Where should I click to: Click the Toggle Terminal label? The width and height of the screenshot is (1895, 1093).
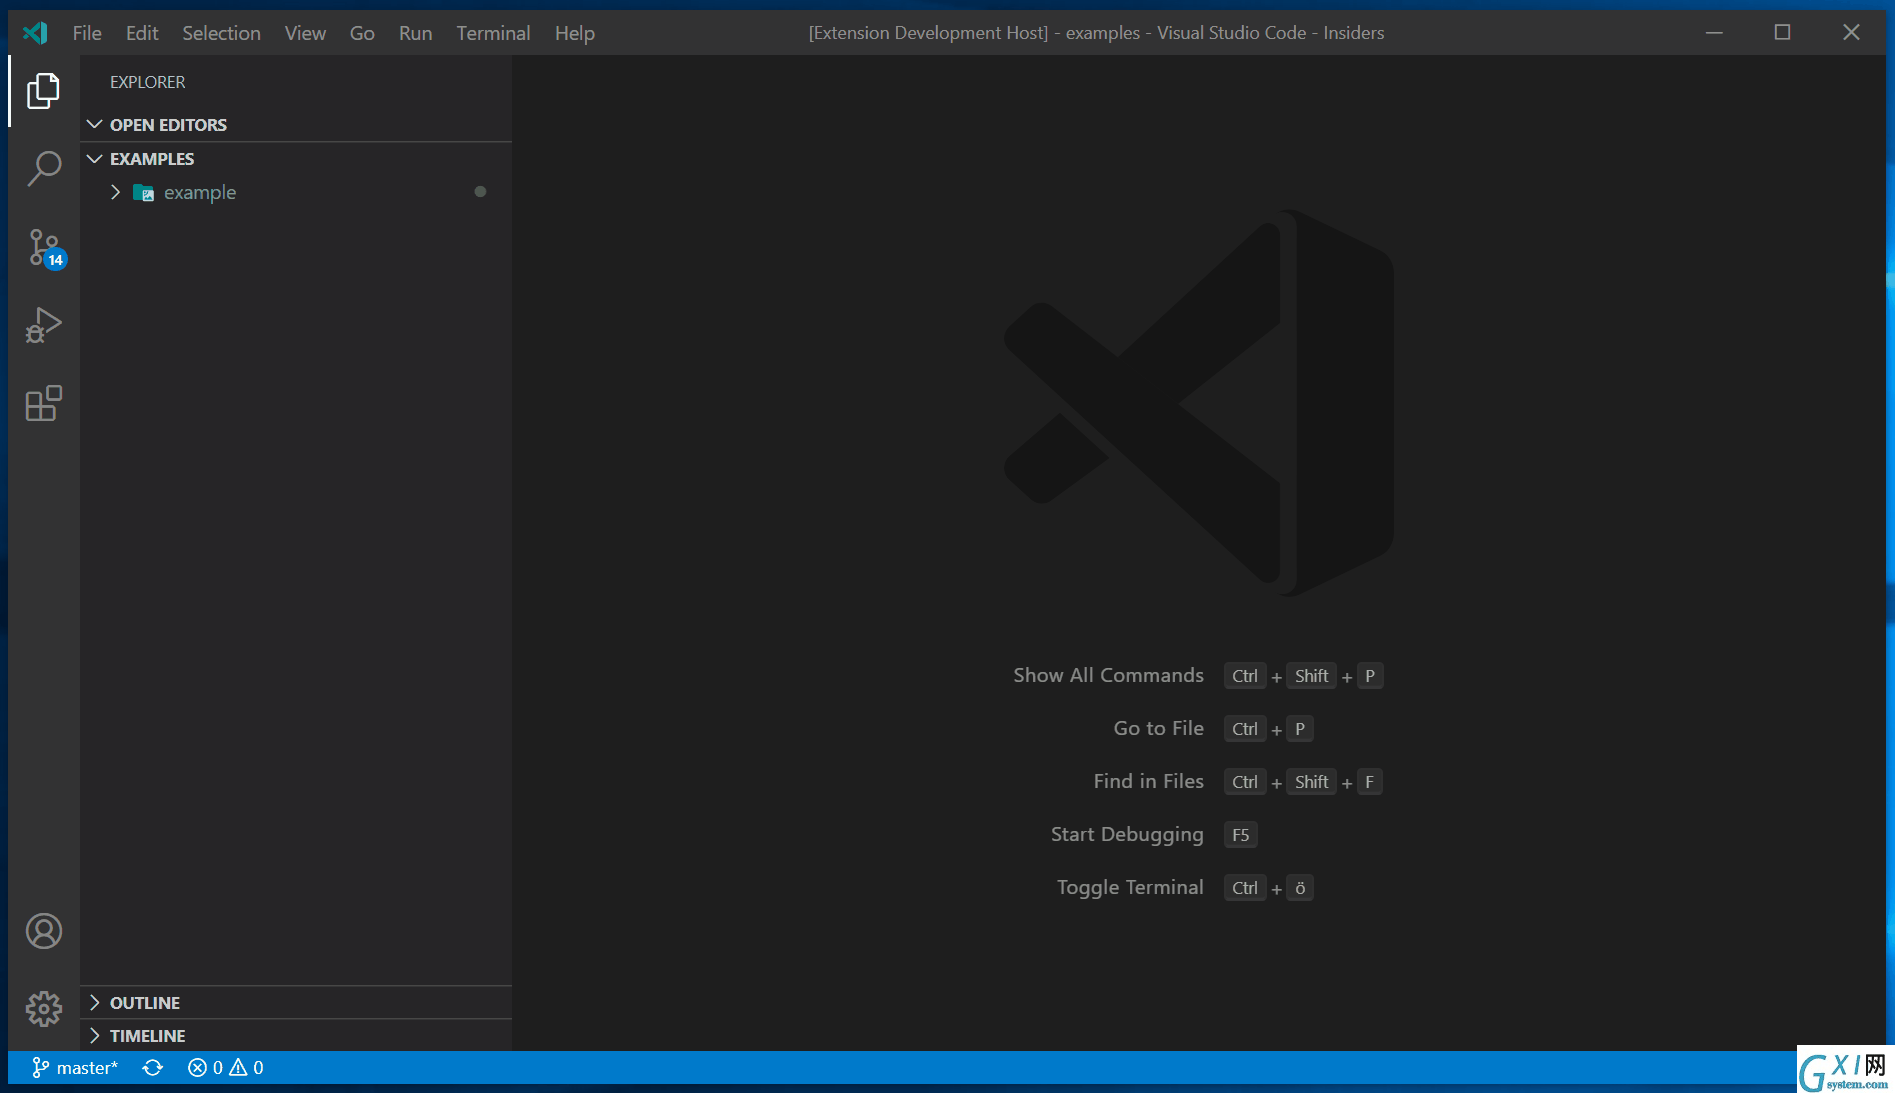pos(1130,887)
